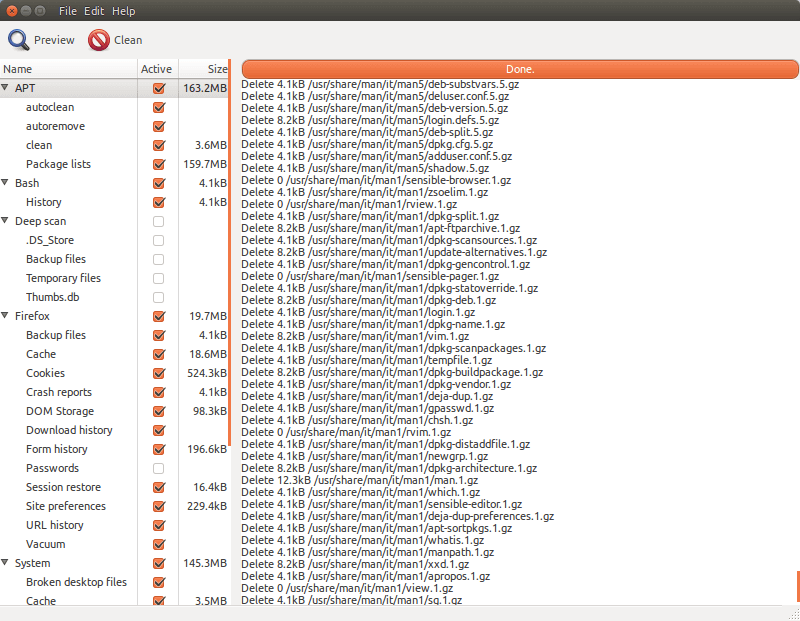Click log line login.defs.5.gz

click(370, 120)
